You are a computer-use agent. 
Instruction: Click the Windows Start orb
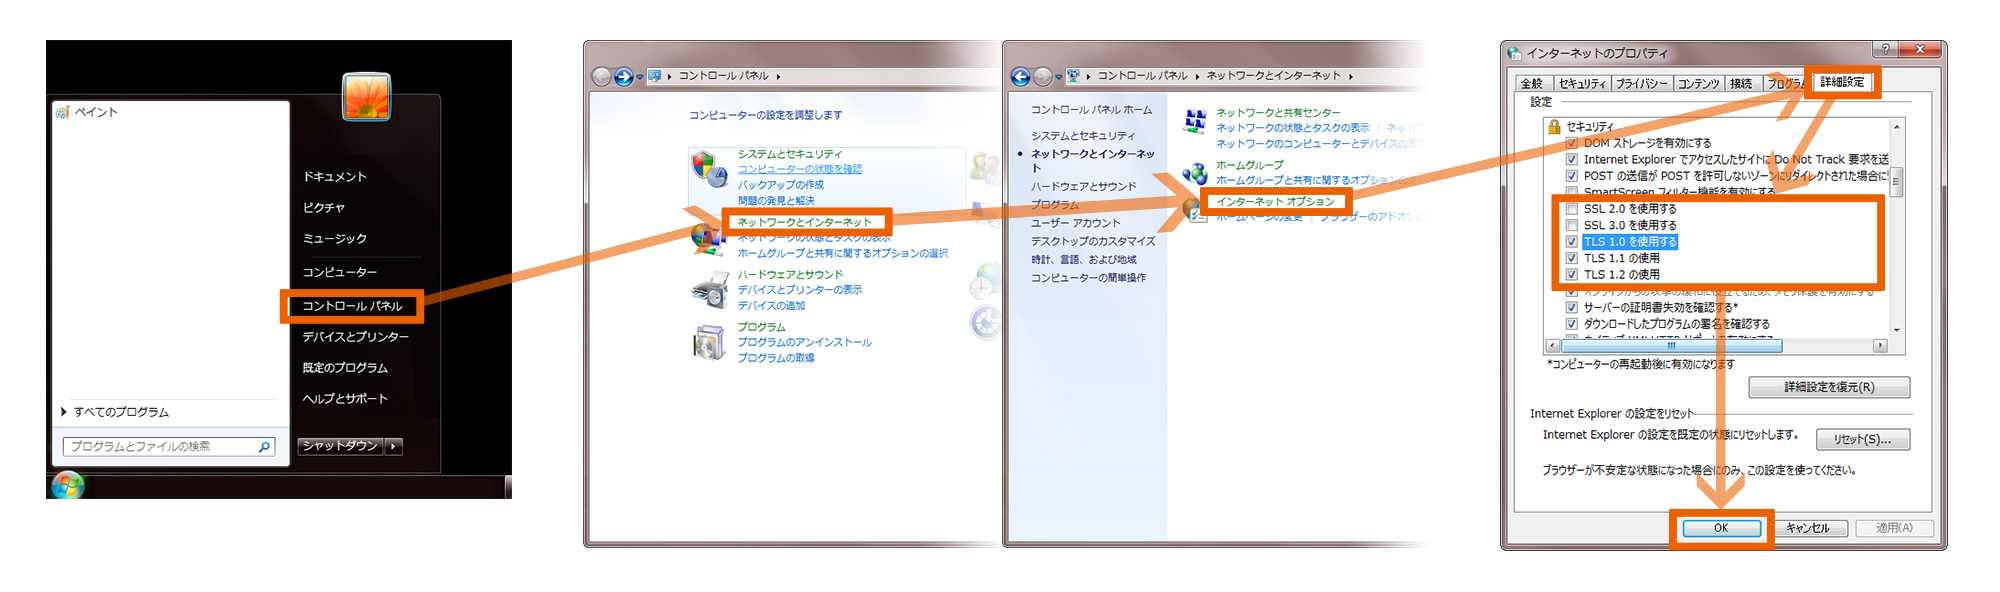(67, 486)
